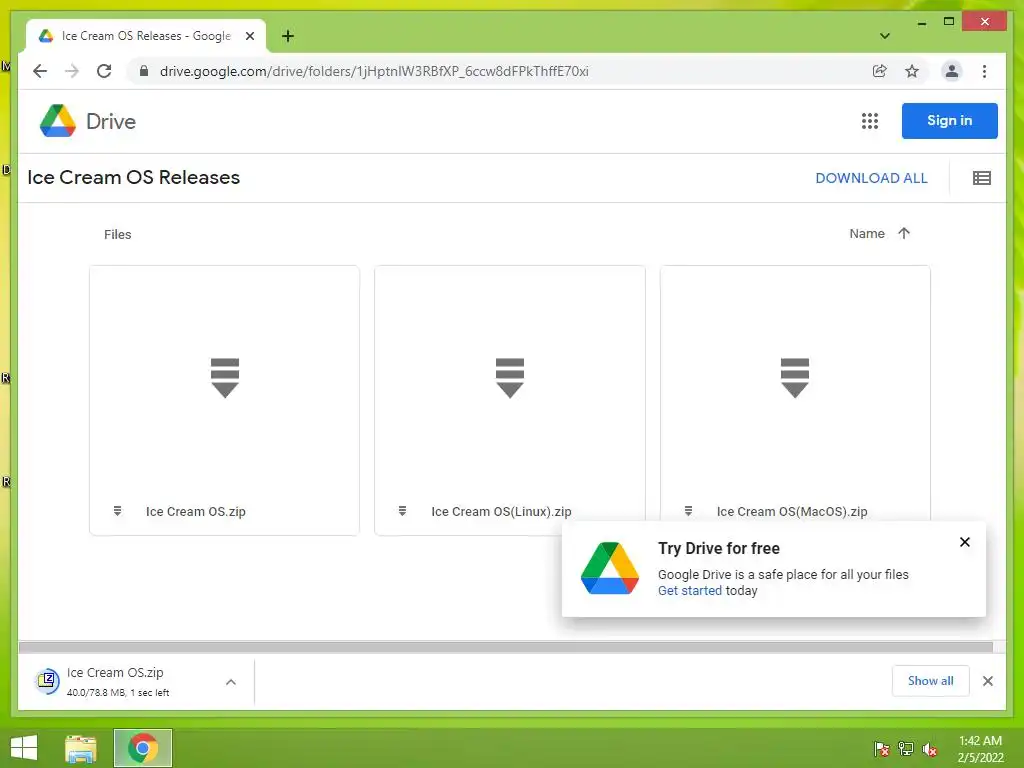Expand download options chevron for Ice Cream OS.zip
The width and height of the screenshot is (1024, 768).
pos(231,682)
